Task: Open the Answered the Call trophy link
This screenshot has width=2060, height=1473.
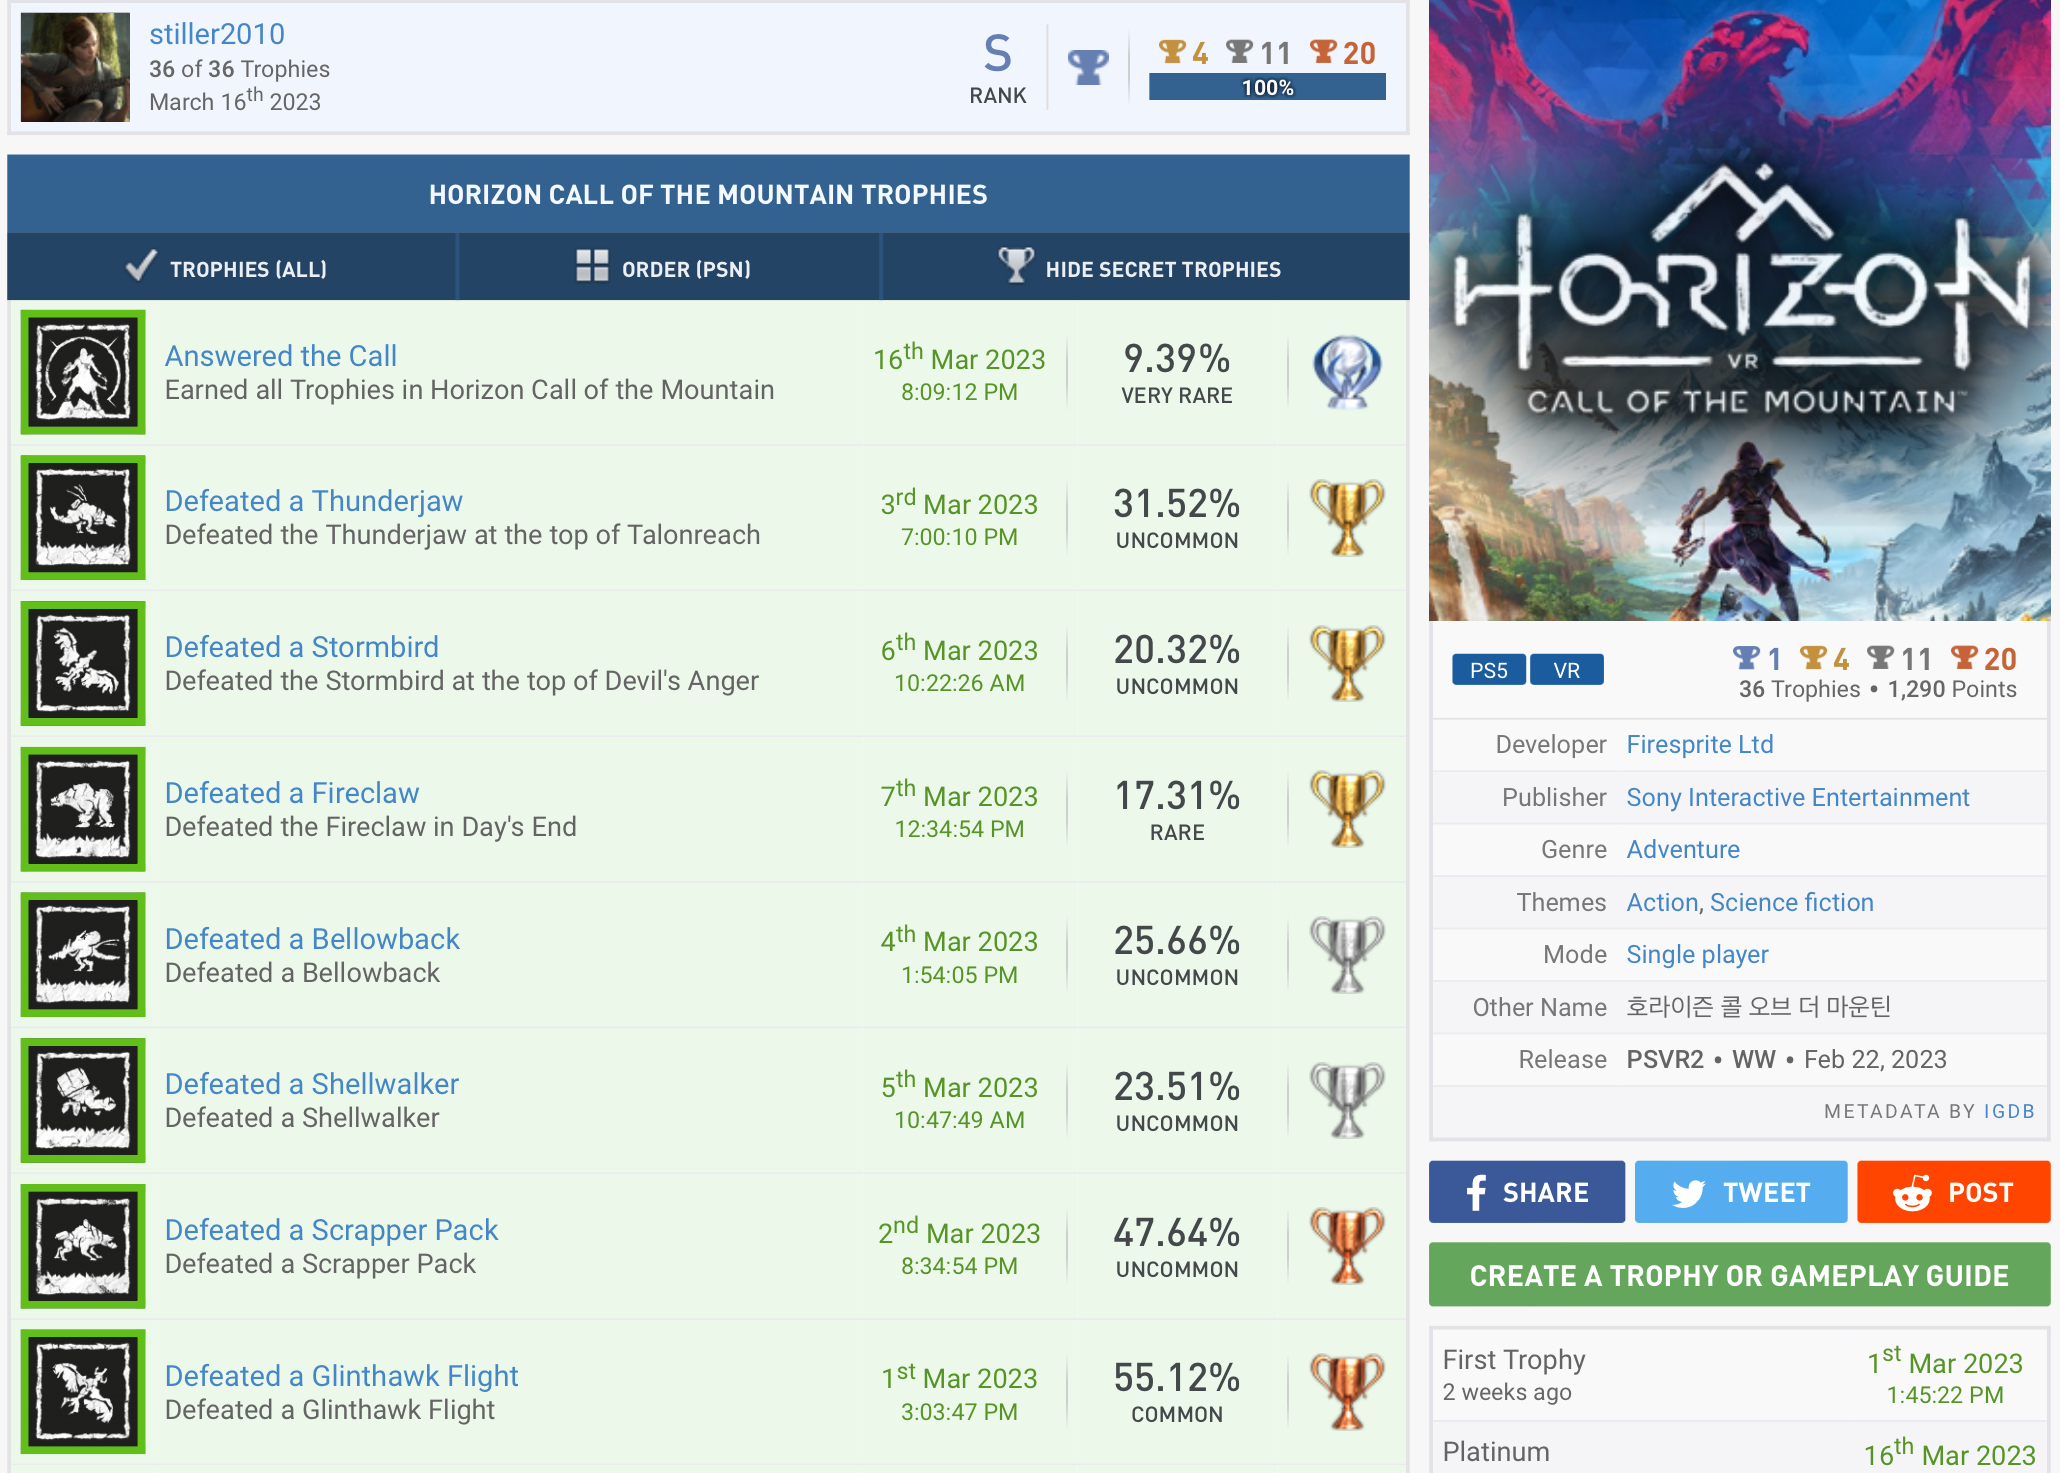Action: [281, 356]
